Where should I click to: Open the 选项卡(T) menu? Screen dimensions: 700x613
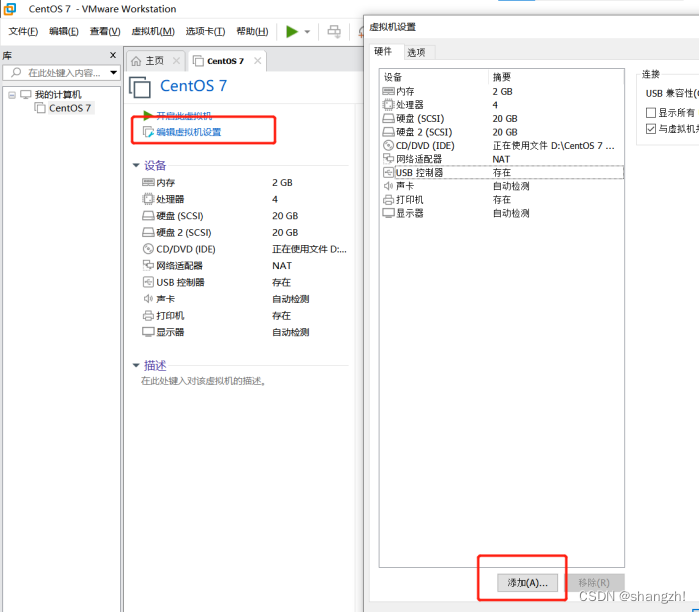click(x=205, y=31)
